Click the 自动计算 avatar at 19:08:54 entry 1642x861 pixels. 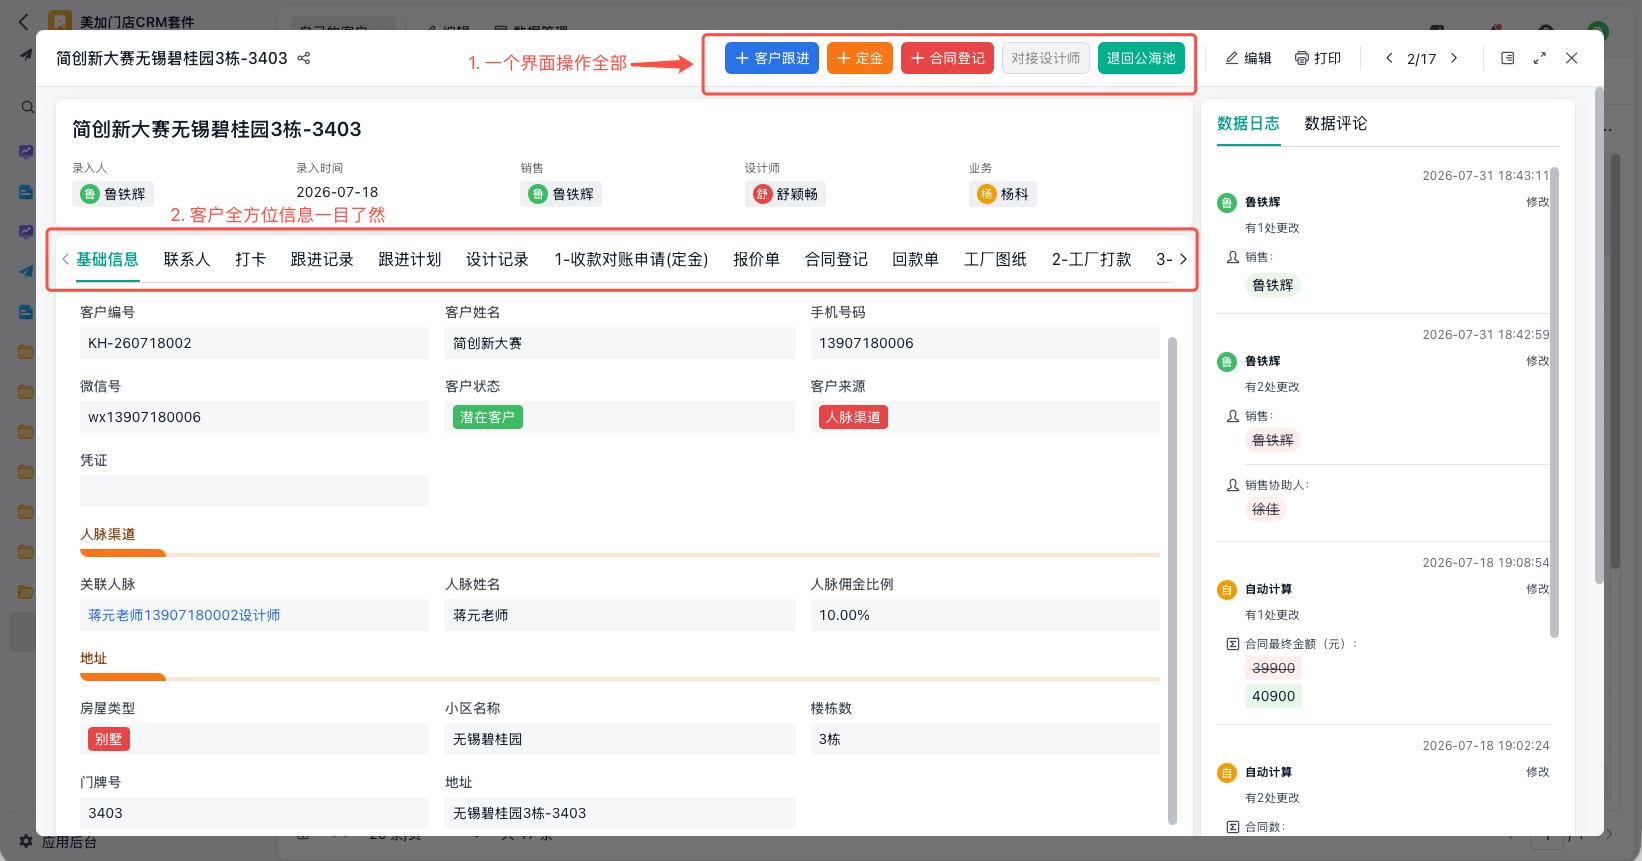click(1227, 590)
